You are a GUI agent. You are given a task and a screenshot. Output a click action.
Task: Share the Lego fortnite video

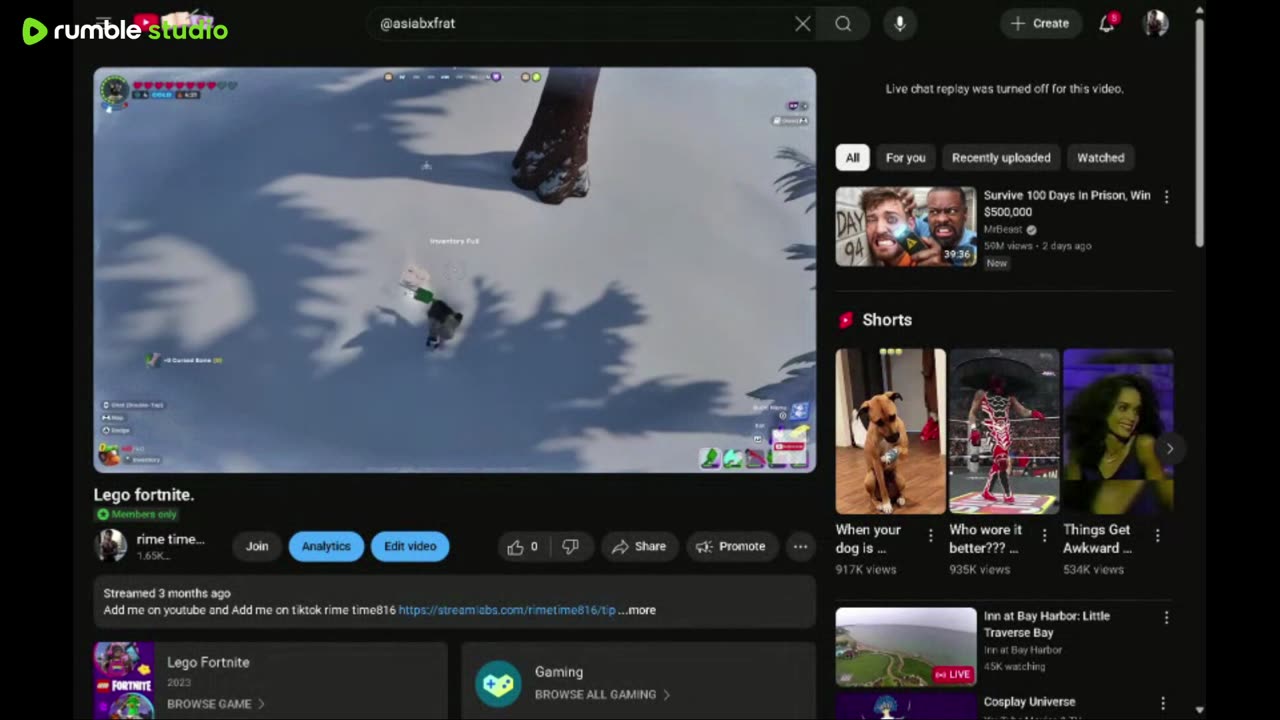tap(639, 546)
